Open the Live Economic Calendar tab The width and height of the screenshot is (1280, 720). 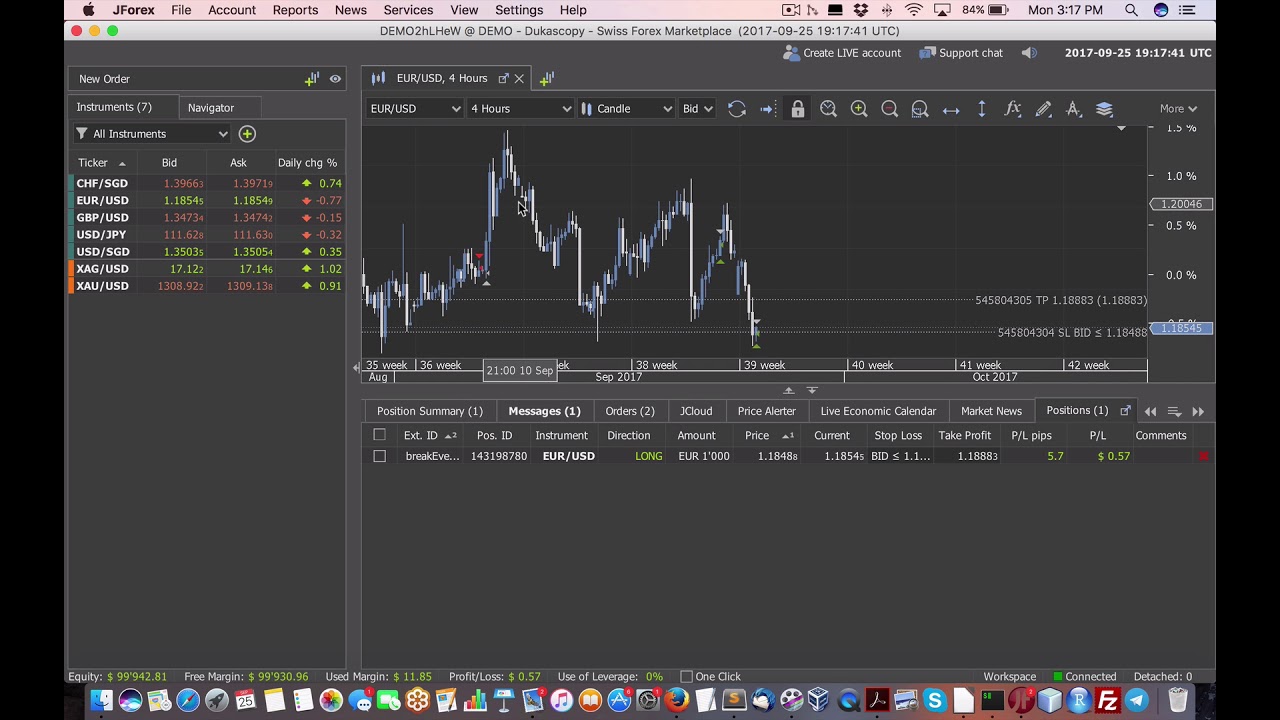coord(878,411)
